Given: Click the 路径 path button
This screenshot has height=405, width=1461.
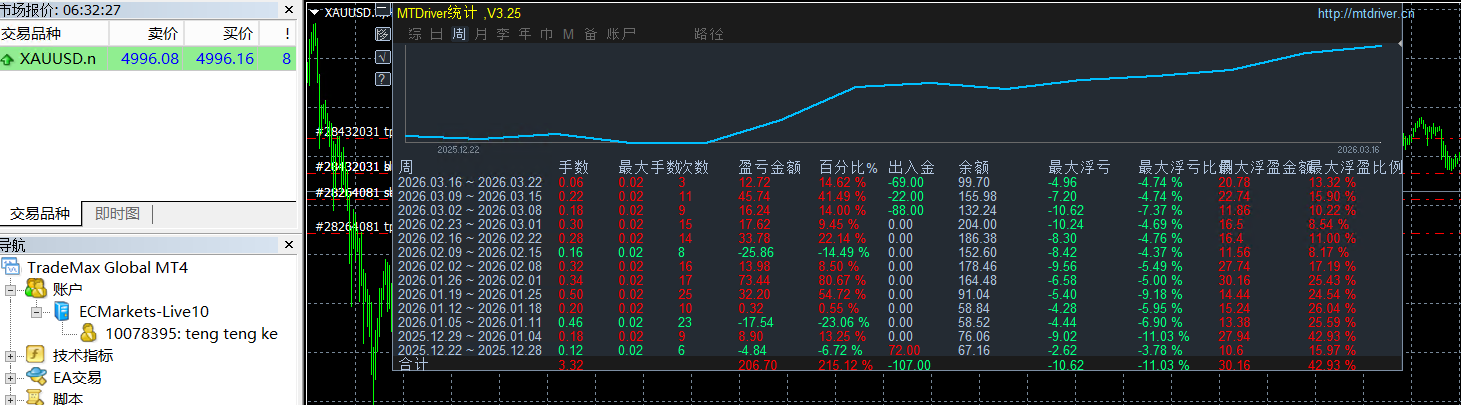Looking at the screenshot, I should click(708, 34).
